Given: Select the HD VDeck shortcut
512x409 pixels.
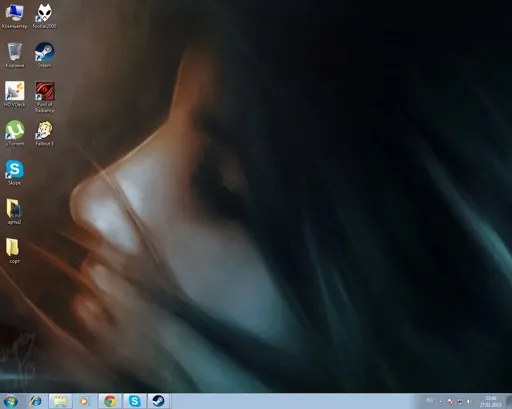Looking at the screenshot, I should pos(14,94).
